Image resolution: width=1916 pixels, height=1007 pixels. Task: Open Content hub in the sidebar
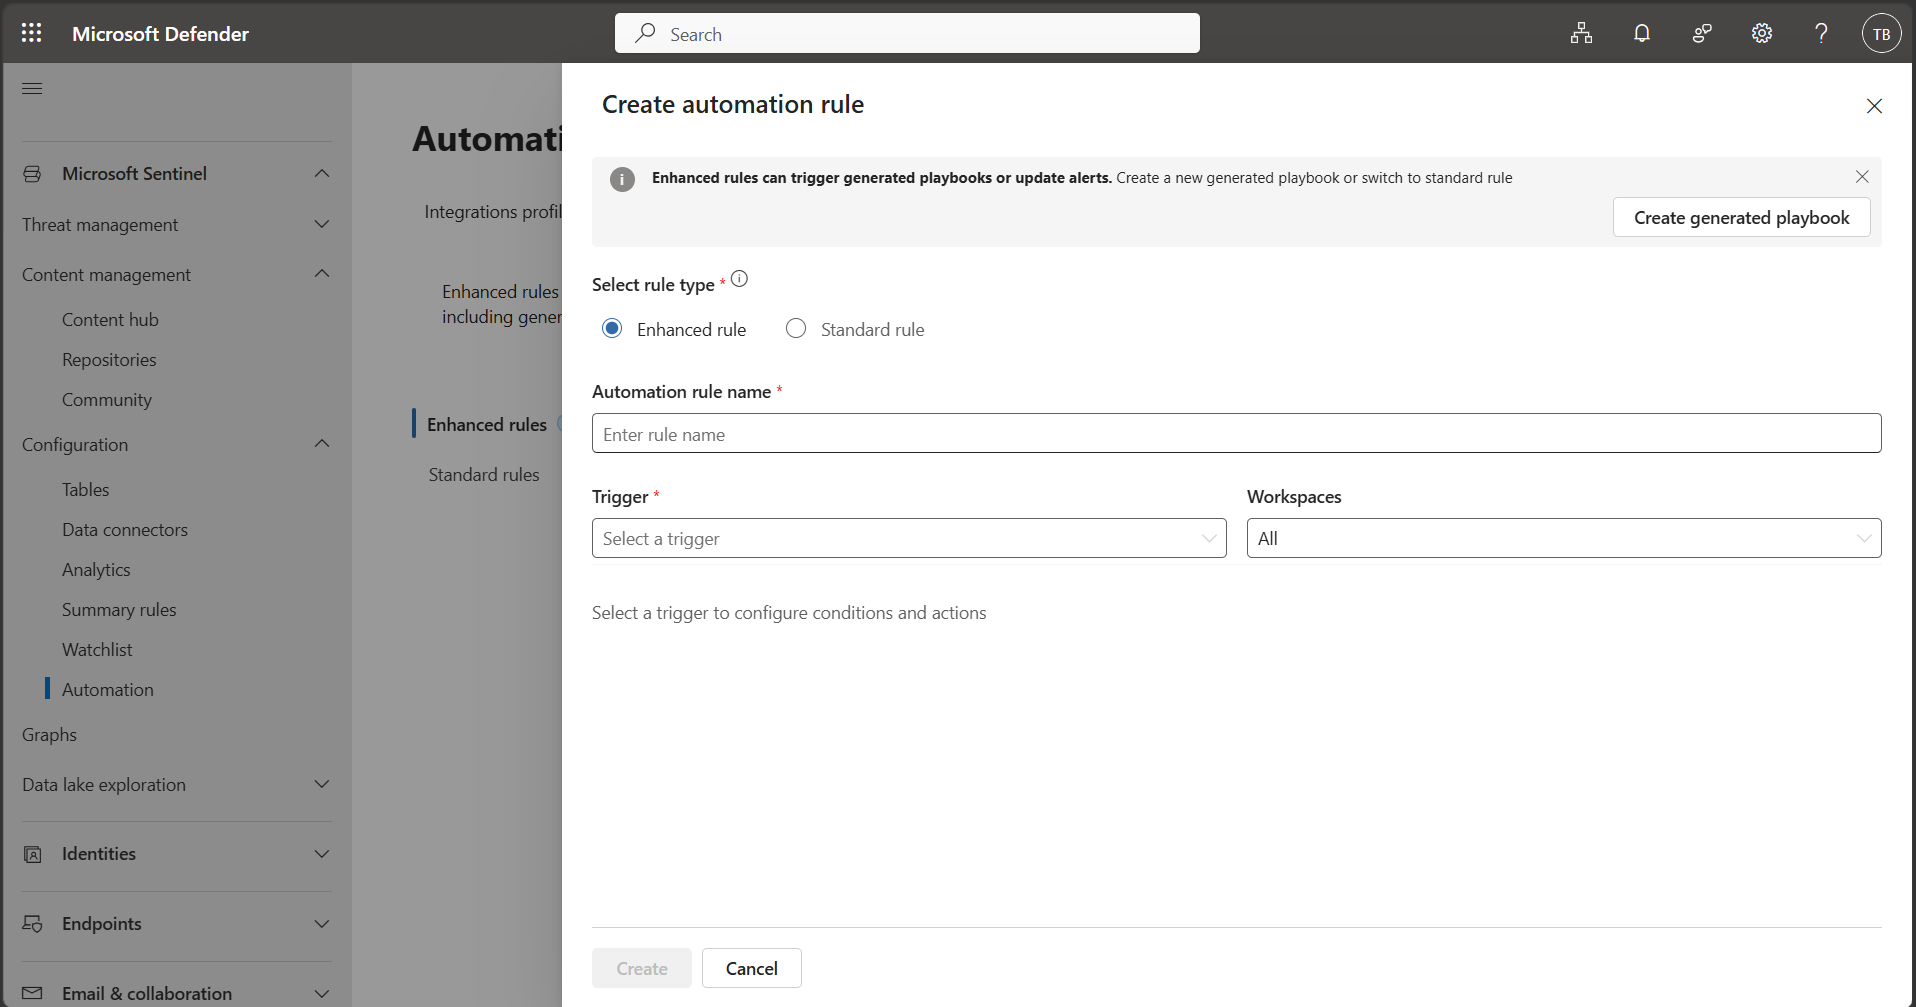point(110,320)
